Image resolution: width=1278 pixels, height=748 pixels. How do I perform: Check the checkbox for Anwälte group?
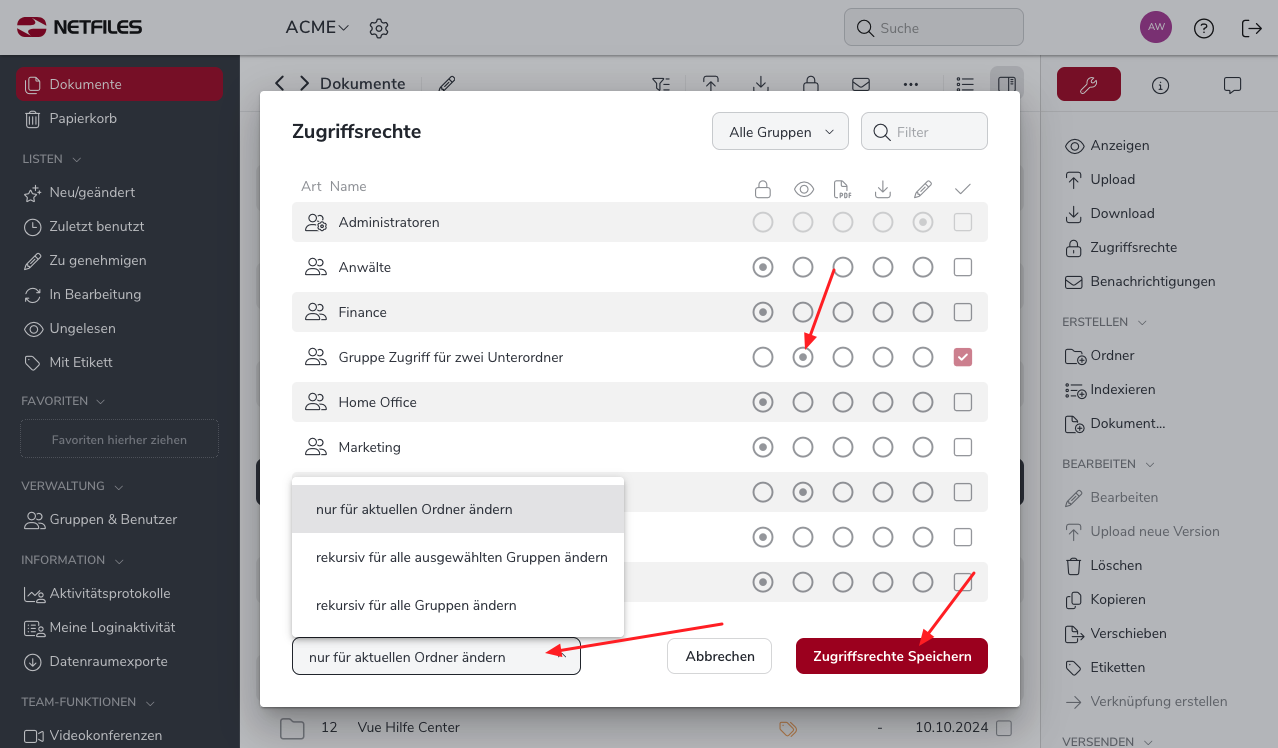(963, 267)
